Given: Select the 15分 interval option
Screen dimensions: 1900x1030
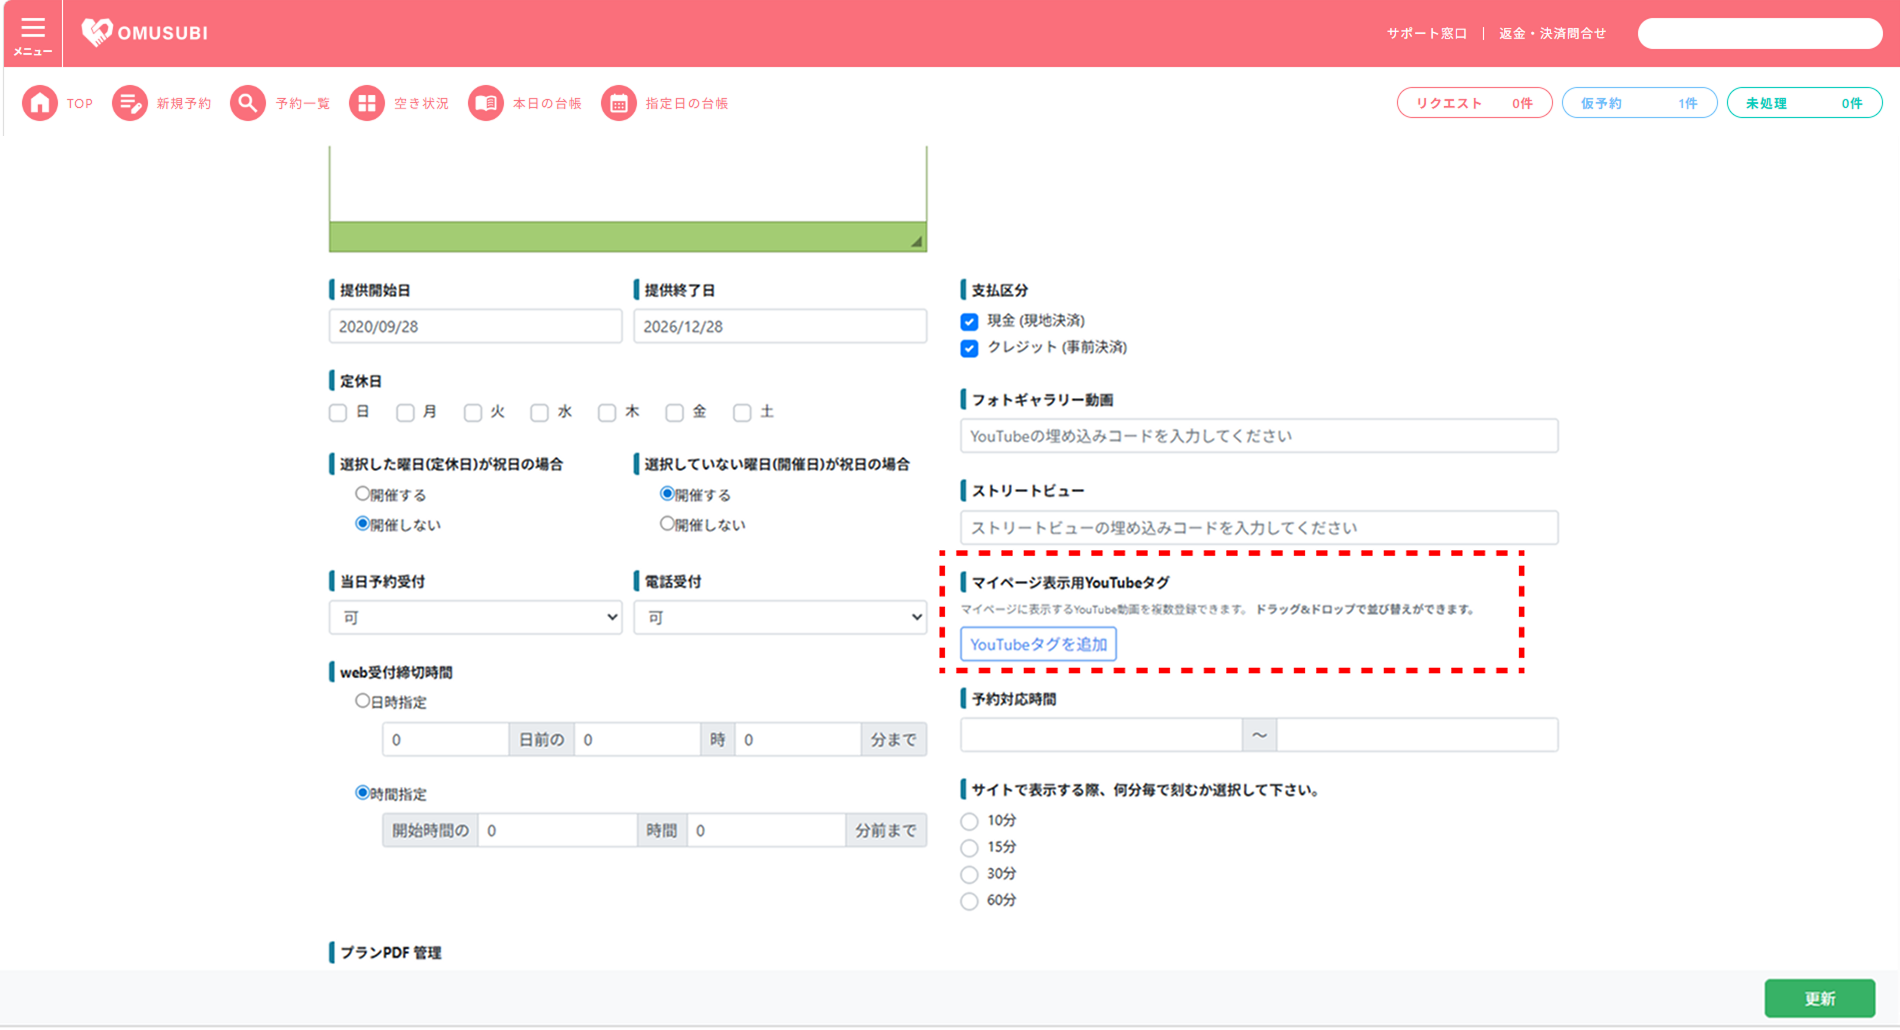Looking at the screenshot, I should coord(969,848).
